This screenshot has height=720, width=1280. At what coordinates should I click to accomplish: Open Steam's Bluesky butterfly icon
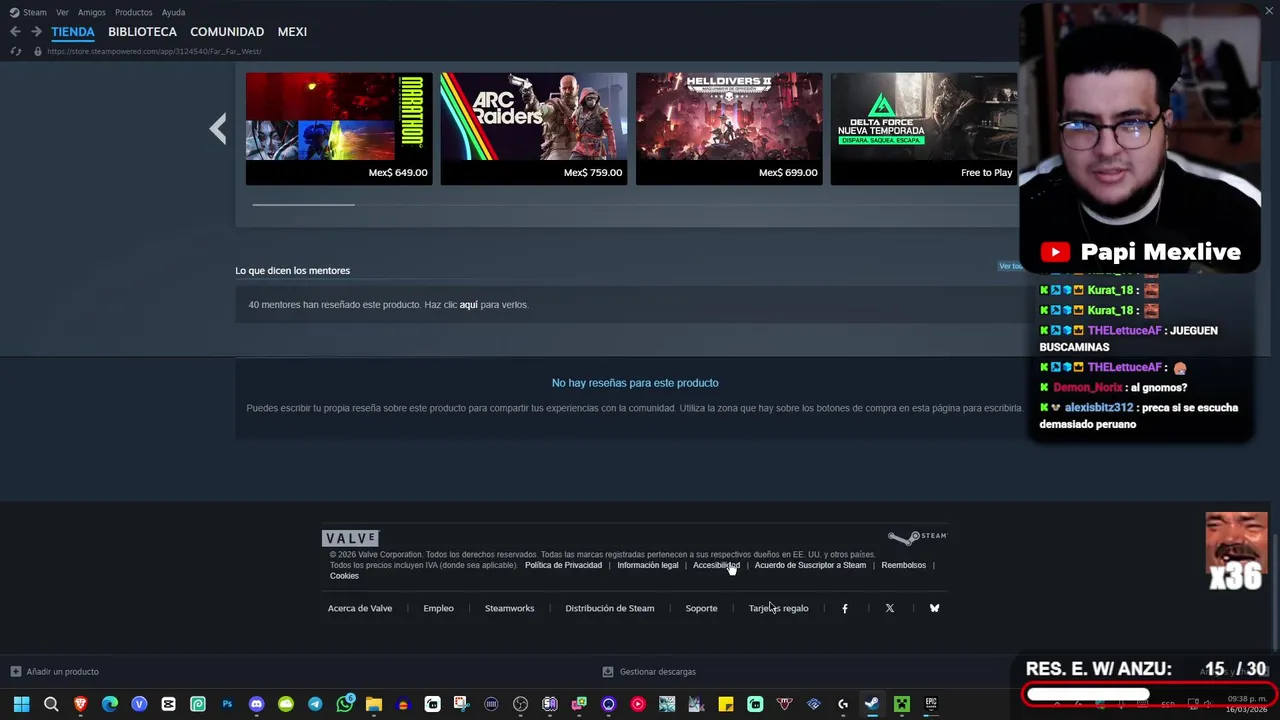pos(935,608)
